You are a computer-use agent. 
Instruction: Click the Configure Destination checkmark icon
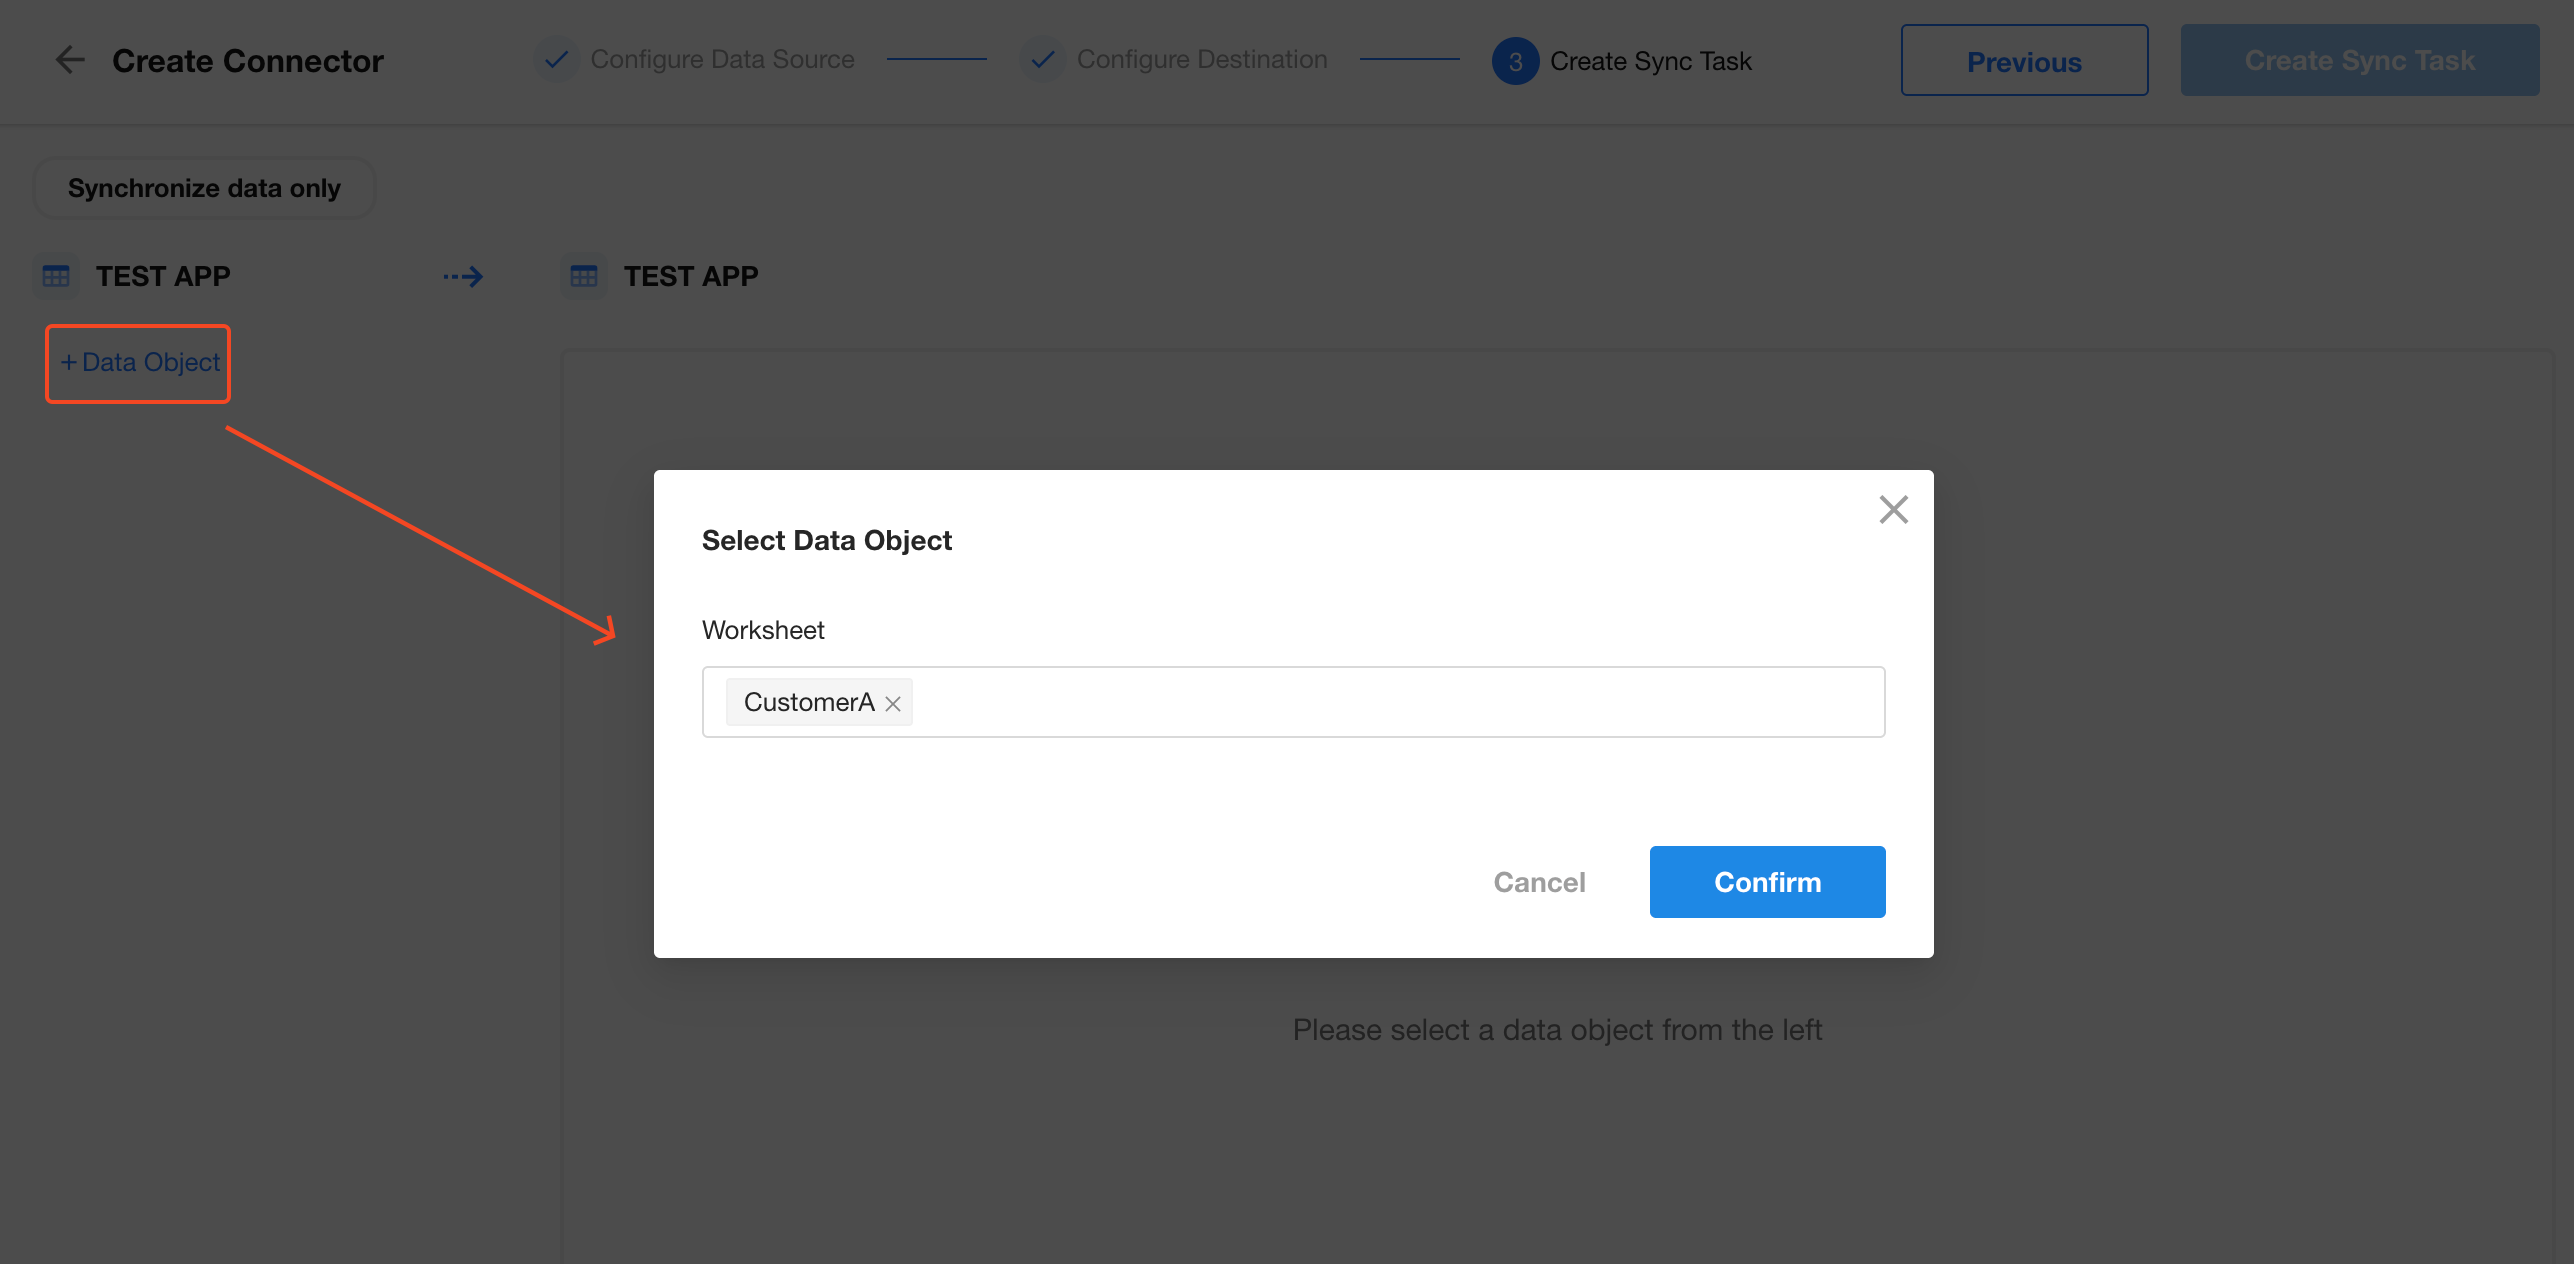pyautogui.click(x=1042, y=60)
